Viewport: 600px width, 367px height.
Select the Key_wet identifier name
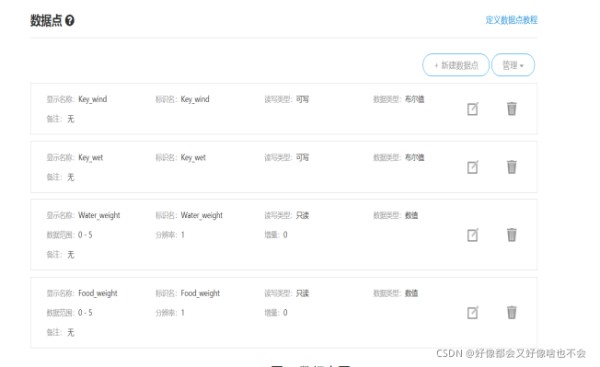click(193, 158)
